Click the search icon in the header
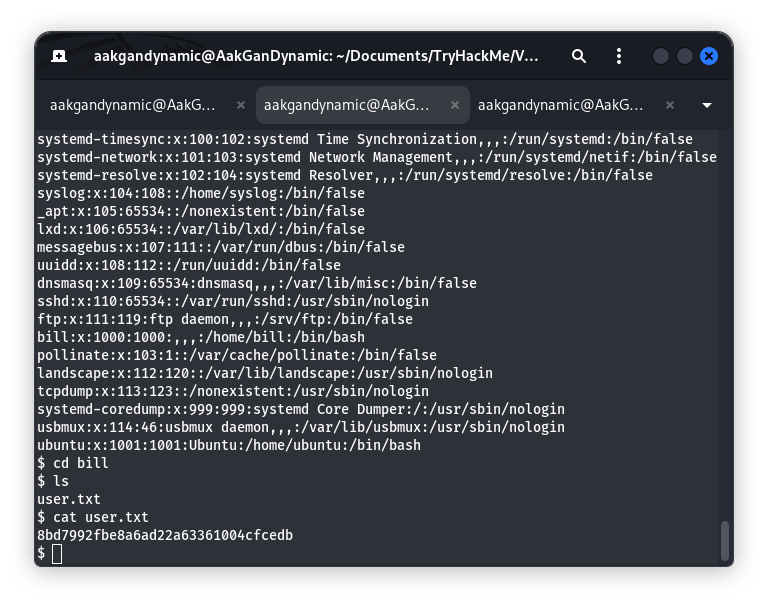768x604 pixels. pos(579,56)
